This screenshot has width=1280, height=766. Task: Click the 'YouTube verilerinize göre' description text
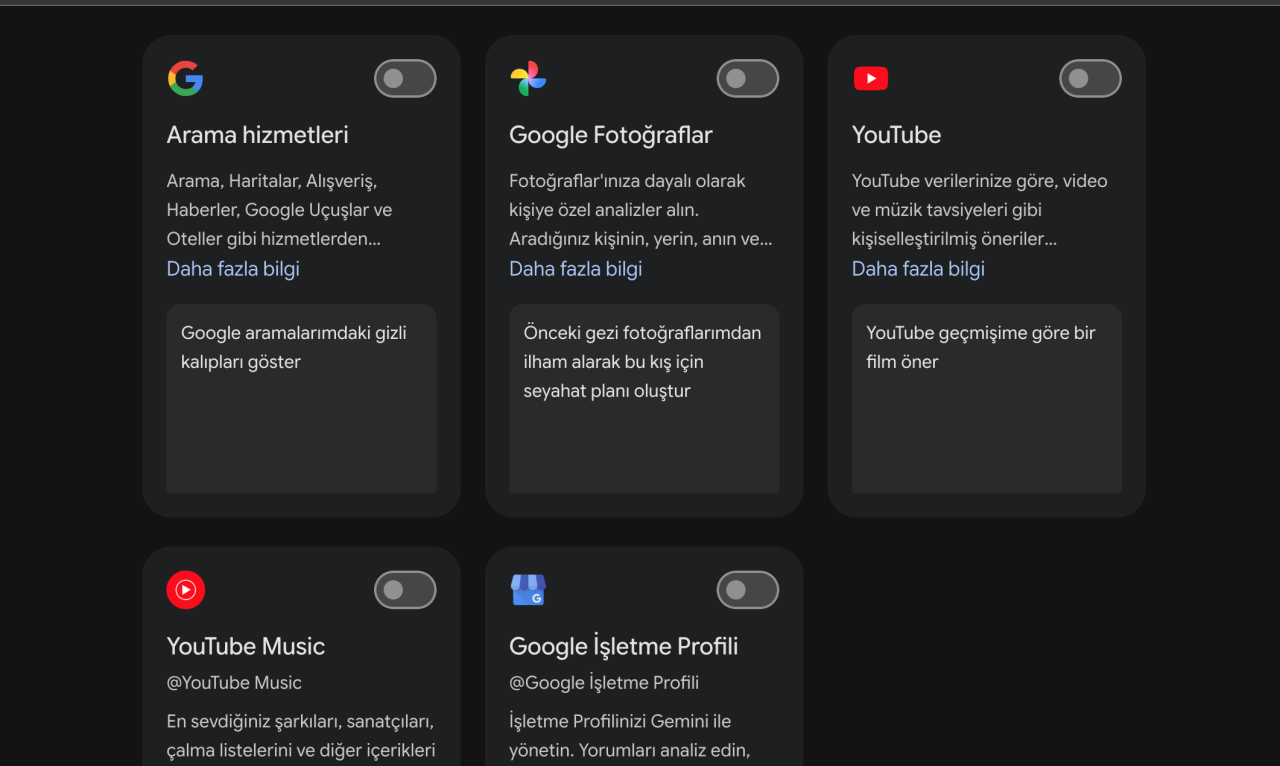[x=980, y=210]
